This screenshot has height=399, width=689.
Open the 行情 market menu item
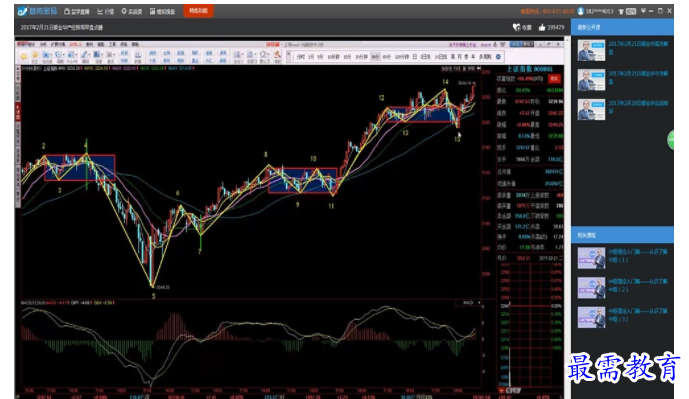[105, 11]
